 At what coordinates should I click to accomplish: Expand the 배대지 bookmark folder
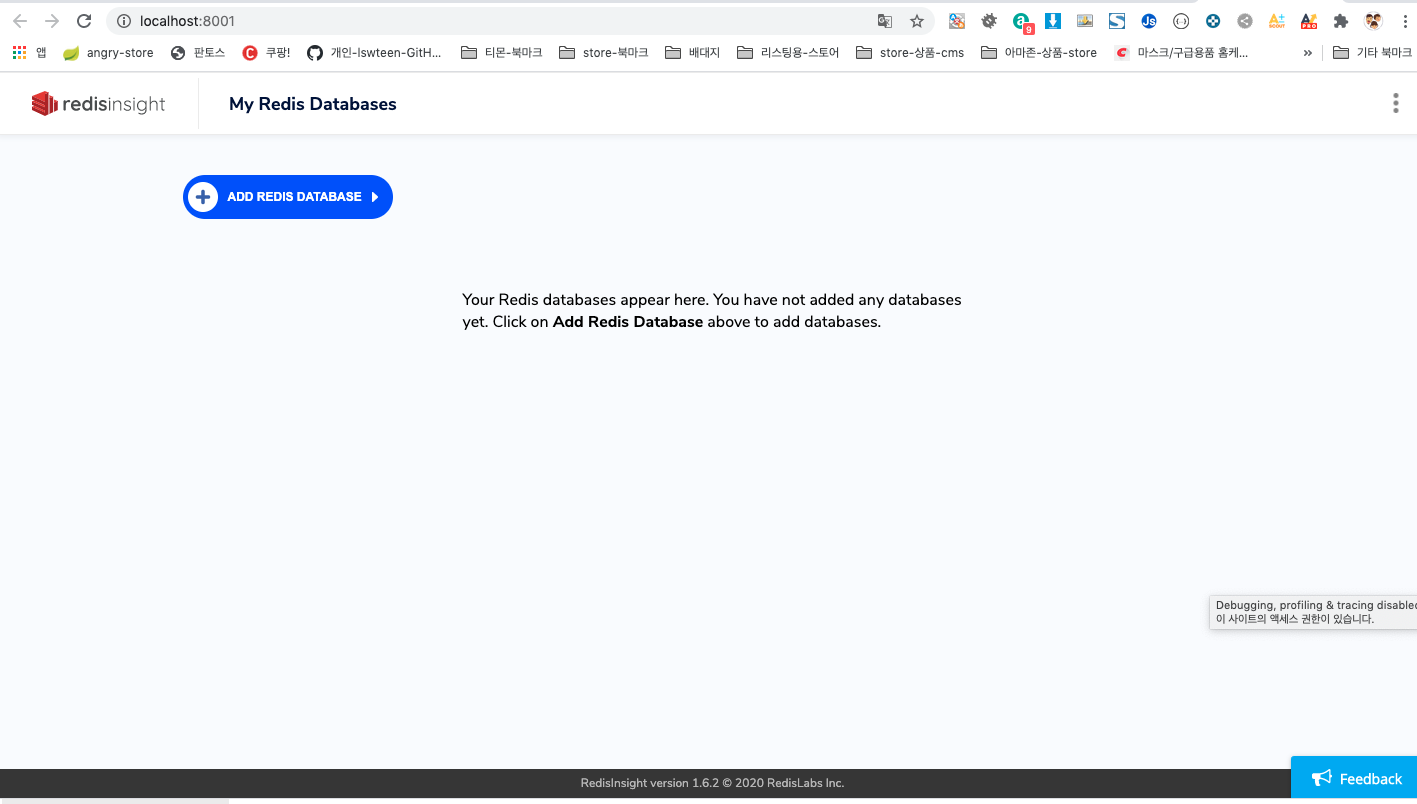(692, 53)
